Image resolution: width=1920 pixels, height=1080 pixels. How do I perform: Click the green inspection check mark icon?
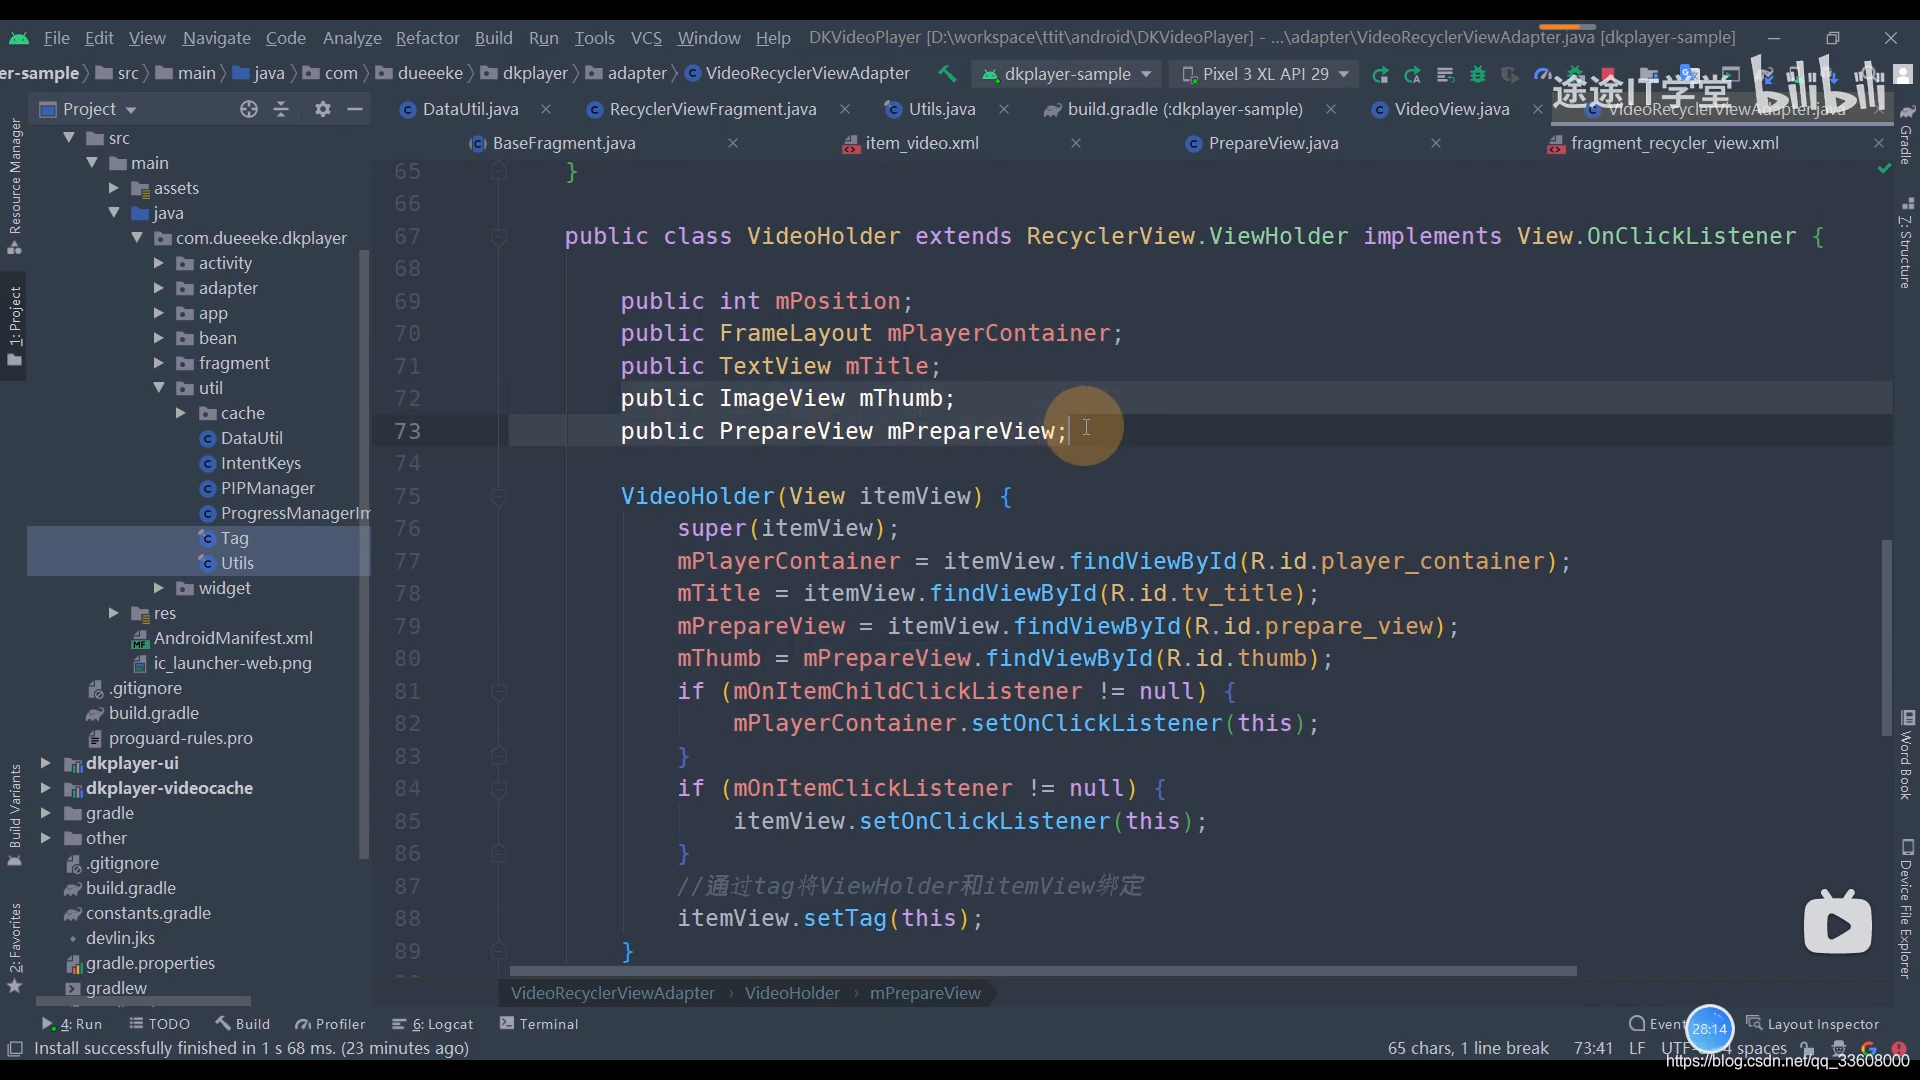(1884, 169)
